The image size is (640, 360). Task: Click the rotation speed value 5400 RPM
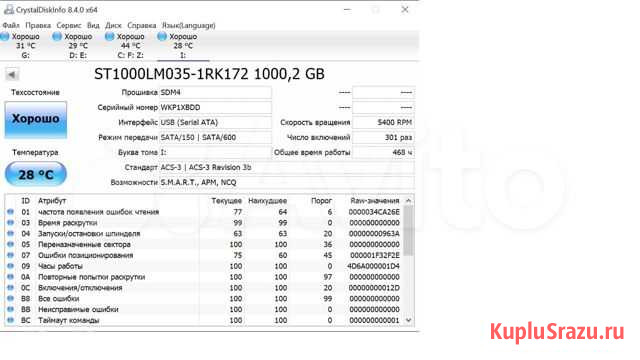tap(383, 122)
